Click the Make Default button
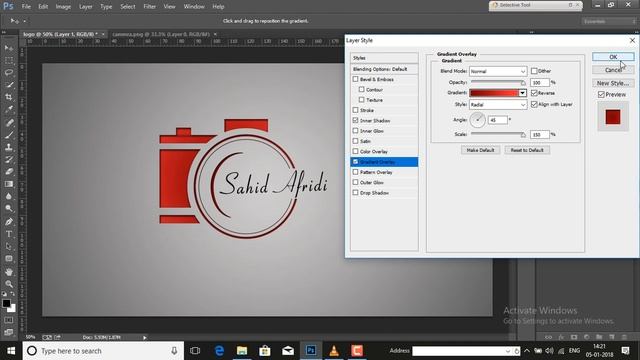 480,150
